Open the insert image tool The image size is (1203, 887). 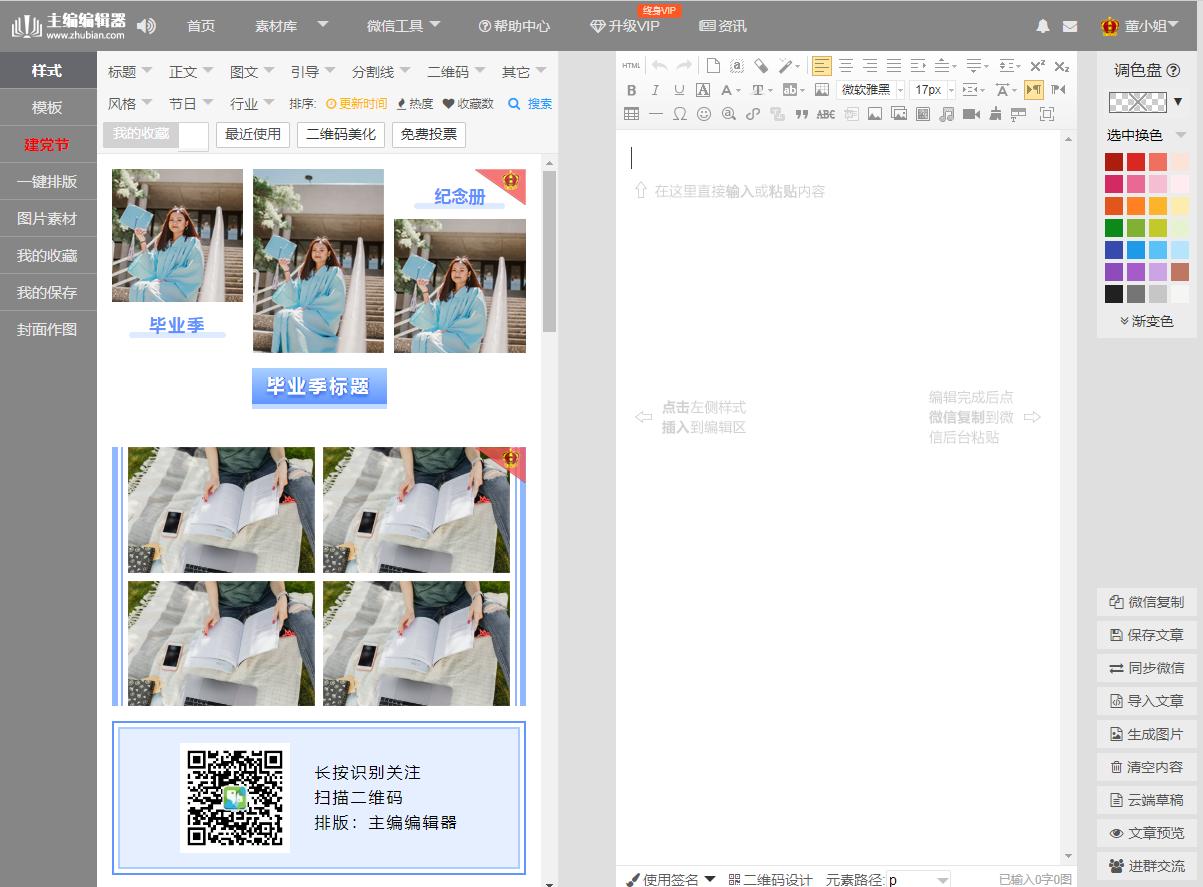pyautogui.click(x=875, y=114)
